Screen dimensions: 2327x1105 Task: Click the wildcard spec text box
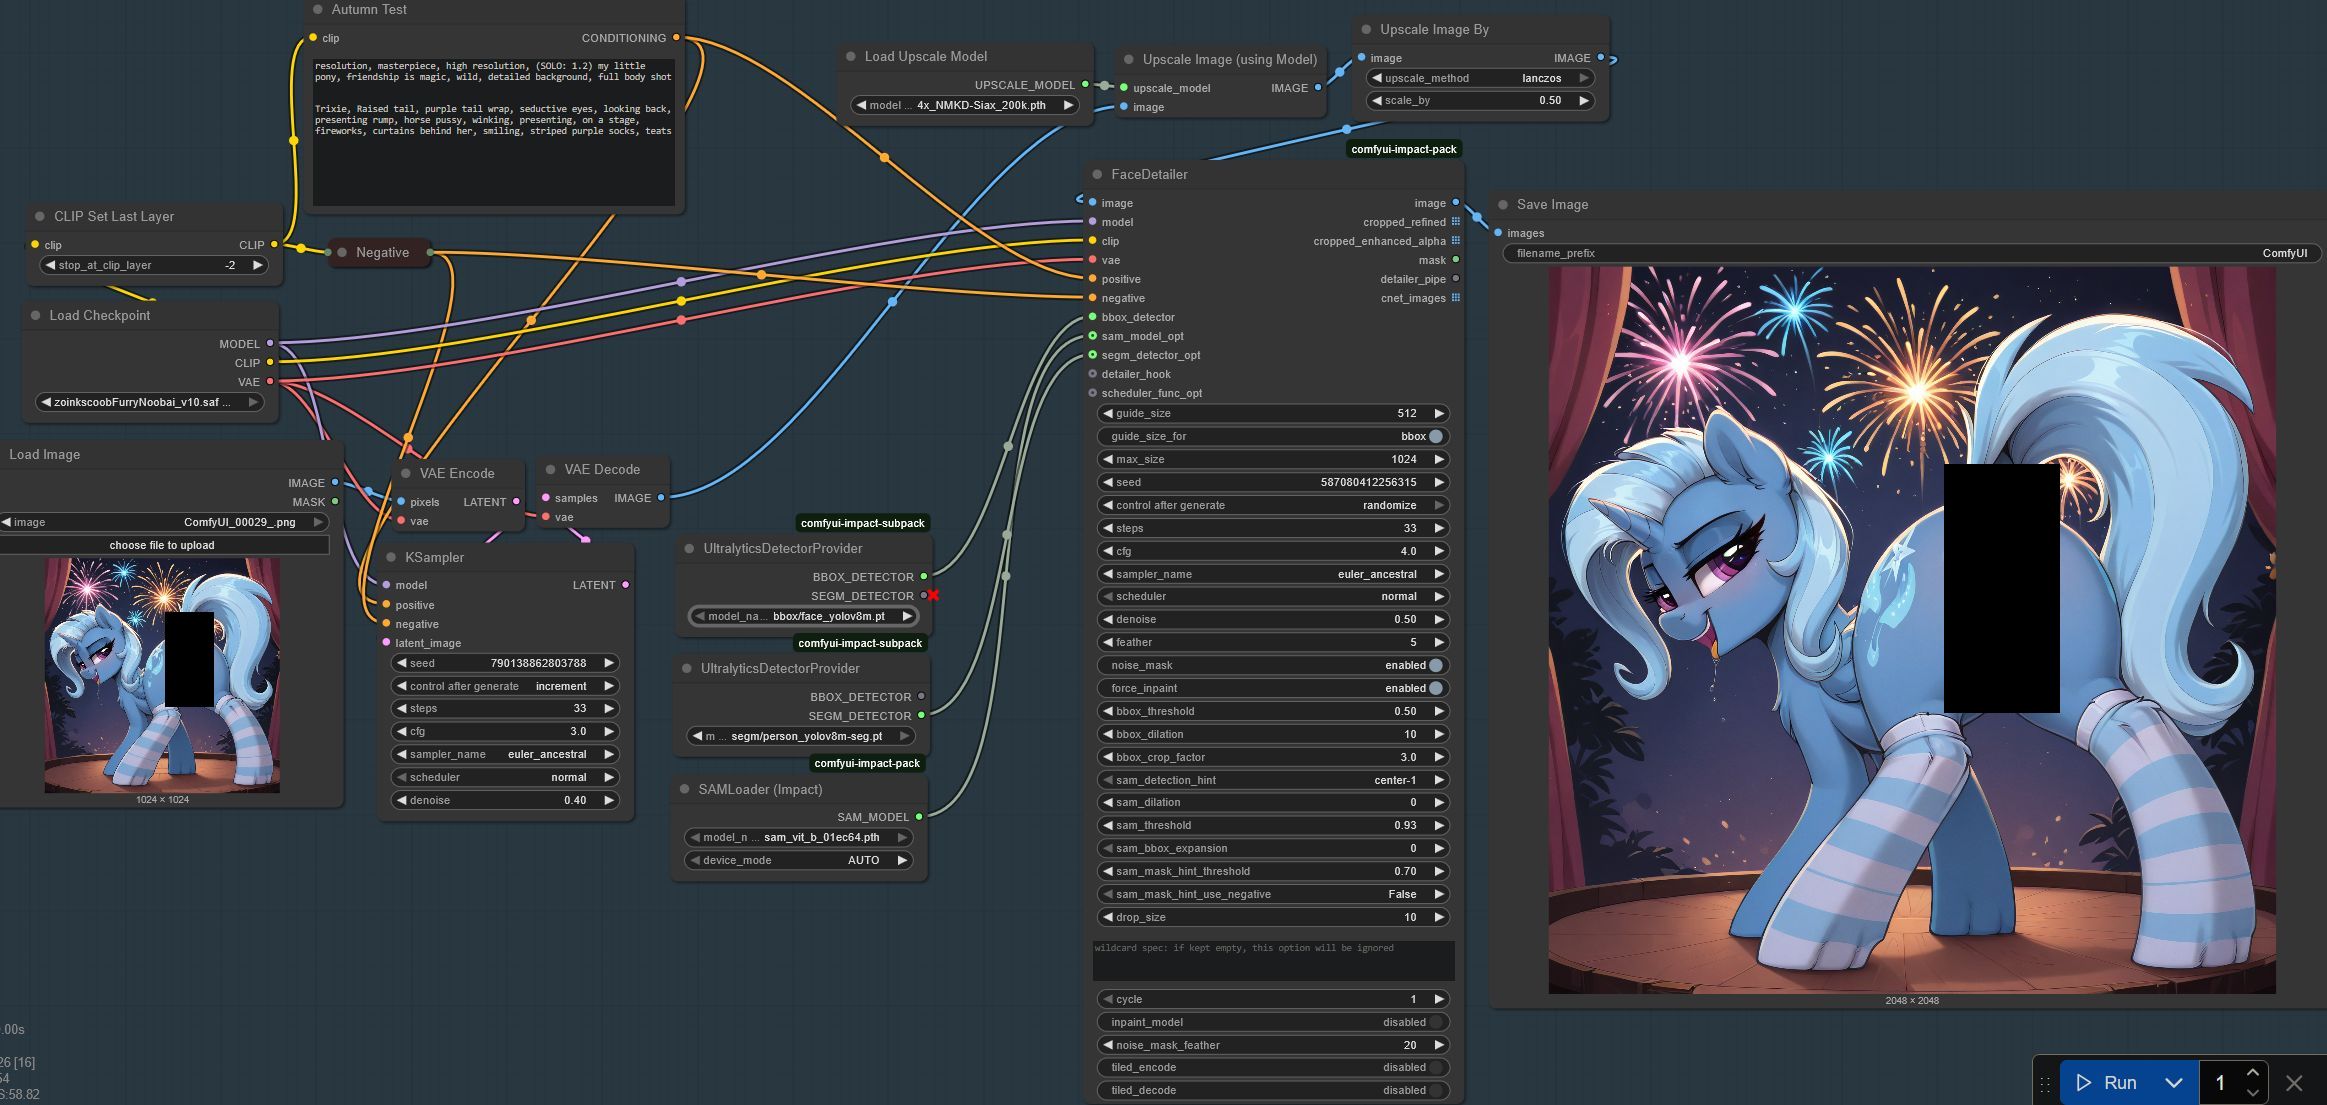coord(1273,961)
